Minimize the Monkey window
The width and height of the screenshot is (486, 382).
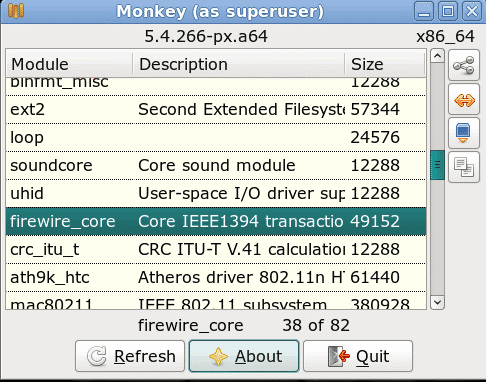tap(424, 11)
